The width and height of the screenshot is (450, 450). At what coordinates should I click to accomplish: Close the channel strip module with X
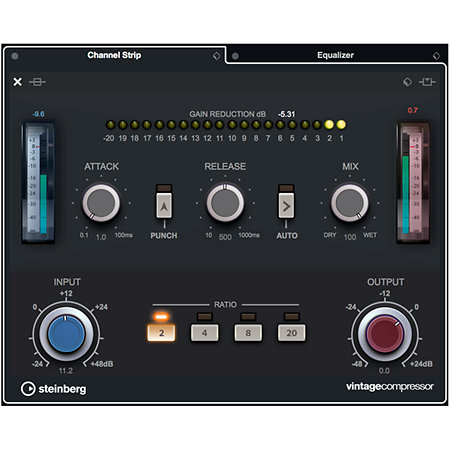[x=17, y=82]
